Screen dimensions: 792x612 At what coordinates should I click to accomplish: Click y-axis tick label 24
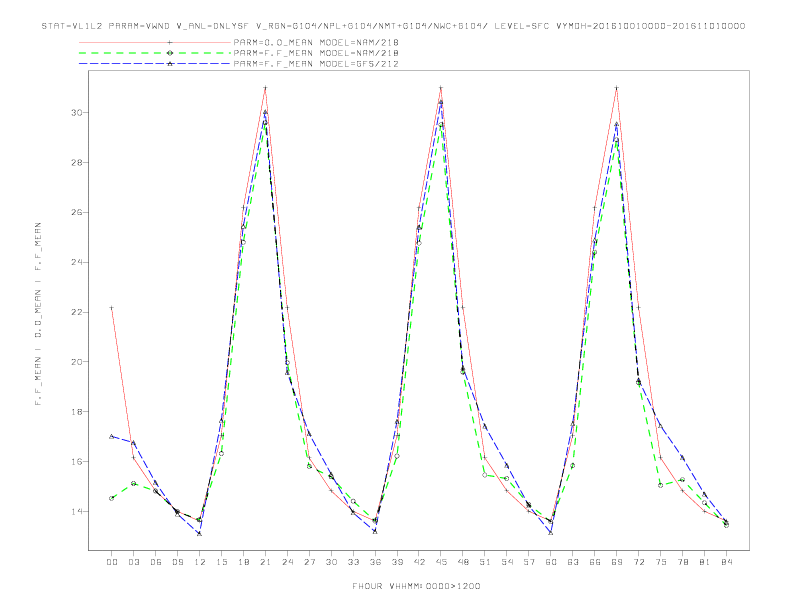(76, 262)
